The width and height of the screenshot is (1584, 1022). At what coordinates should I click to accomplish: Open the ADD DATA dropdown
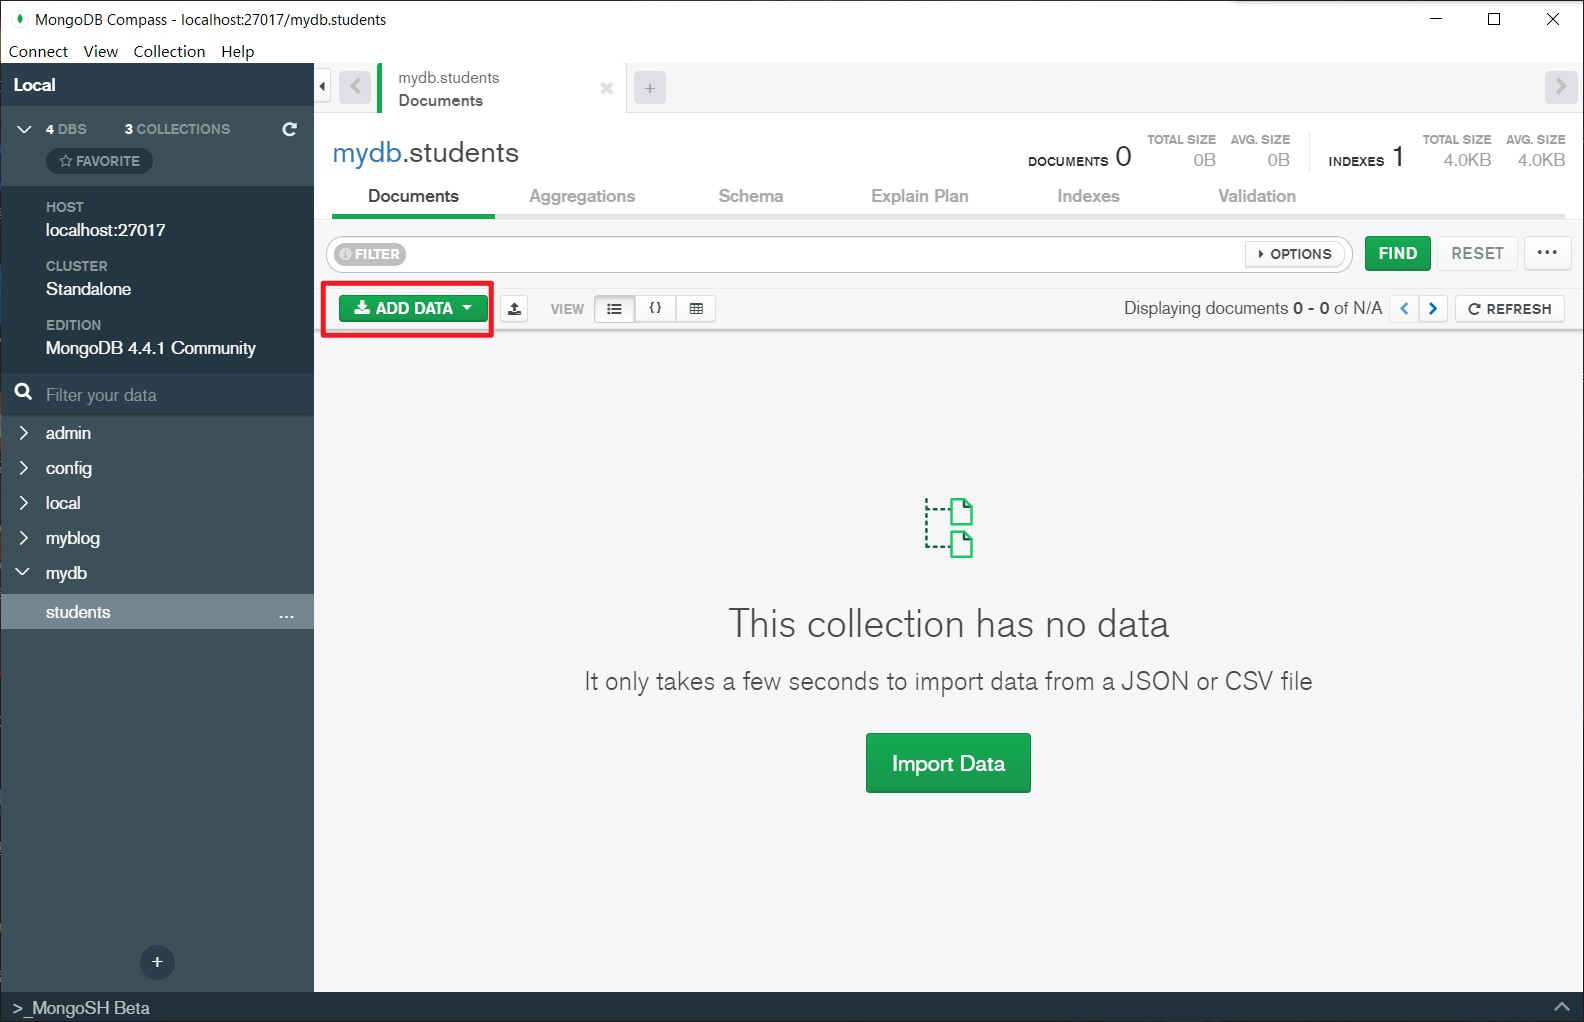coord(413,308)
